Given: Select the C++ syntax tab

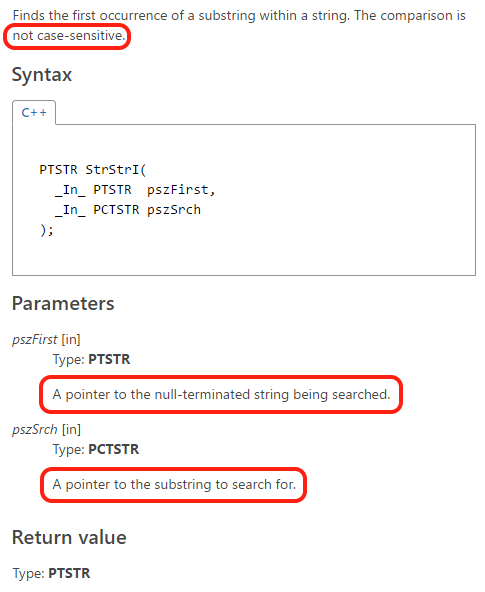Looking at the screenshot, I should pos(34,113).
